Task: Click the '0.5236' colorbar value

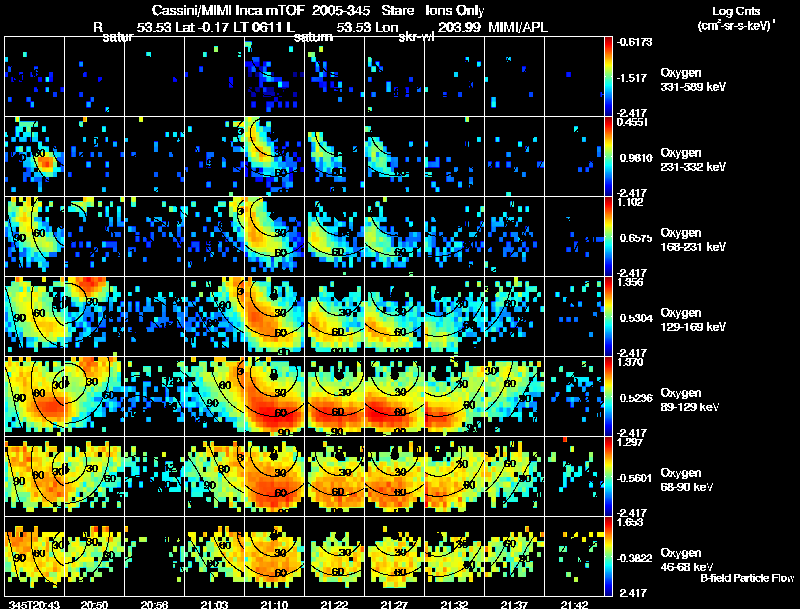Action: pyautogui.click(x=636, y=398)
